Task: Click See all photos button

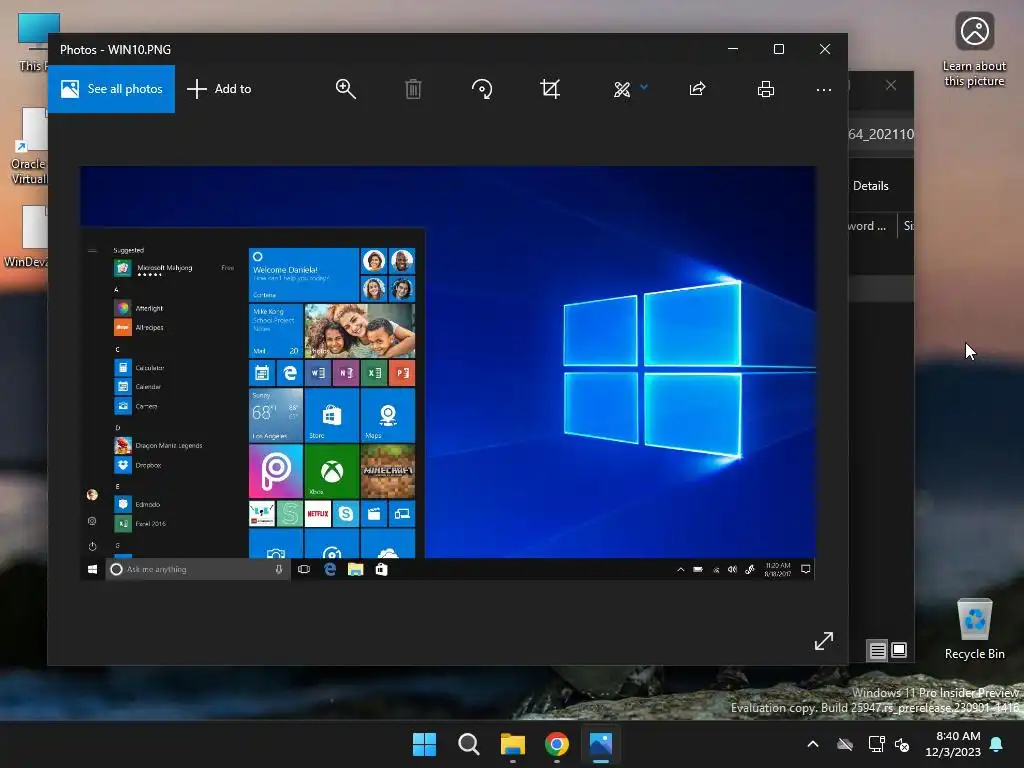Action: [x=112, y=89]
